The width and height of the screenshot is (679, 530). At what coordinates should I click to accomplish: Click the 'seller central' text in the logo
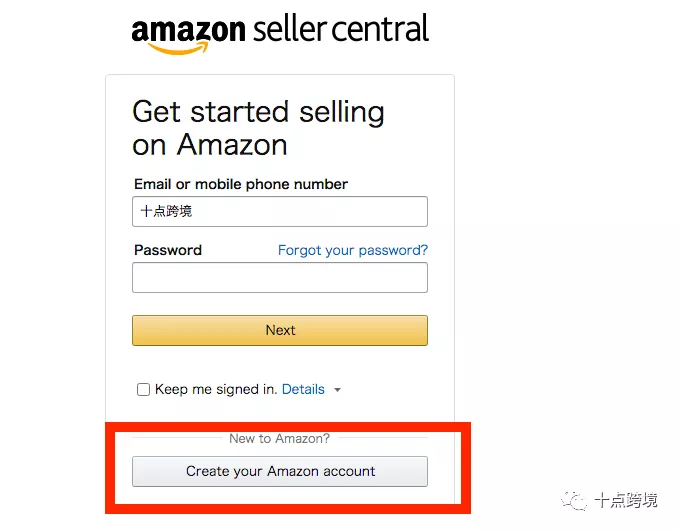click(x=341, y=28)
